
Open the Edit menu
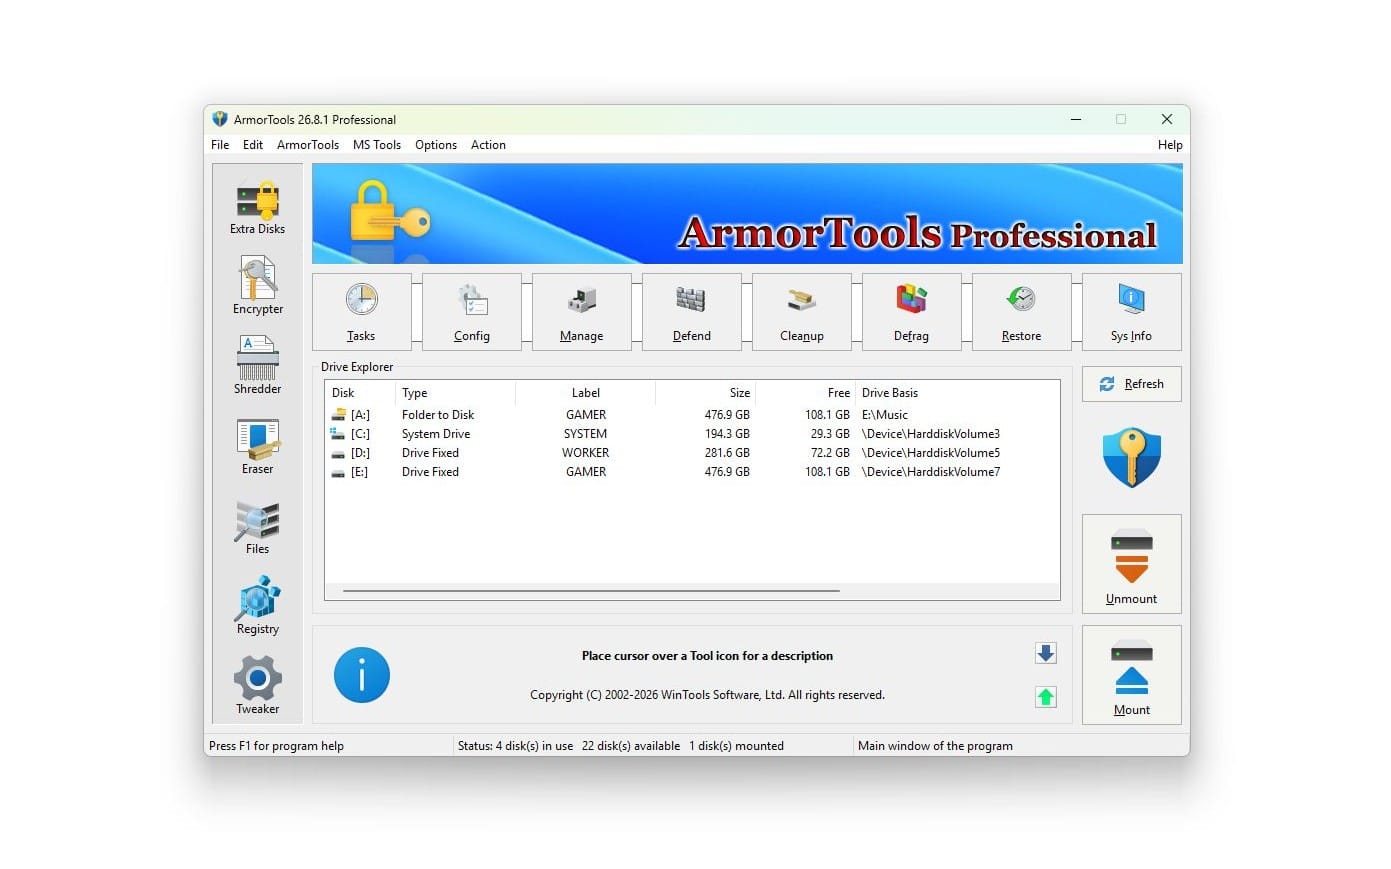[253, 145]
